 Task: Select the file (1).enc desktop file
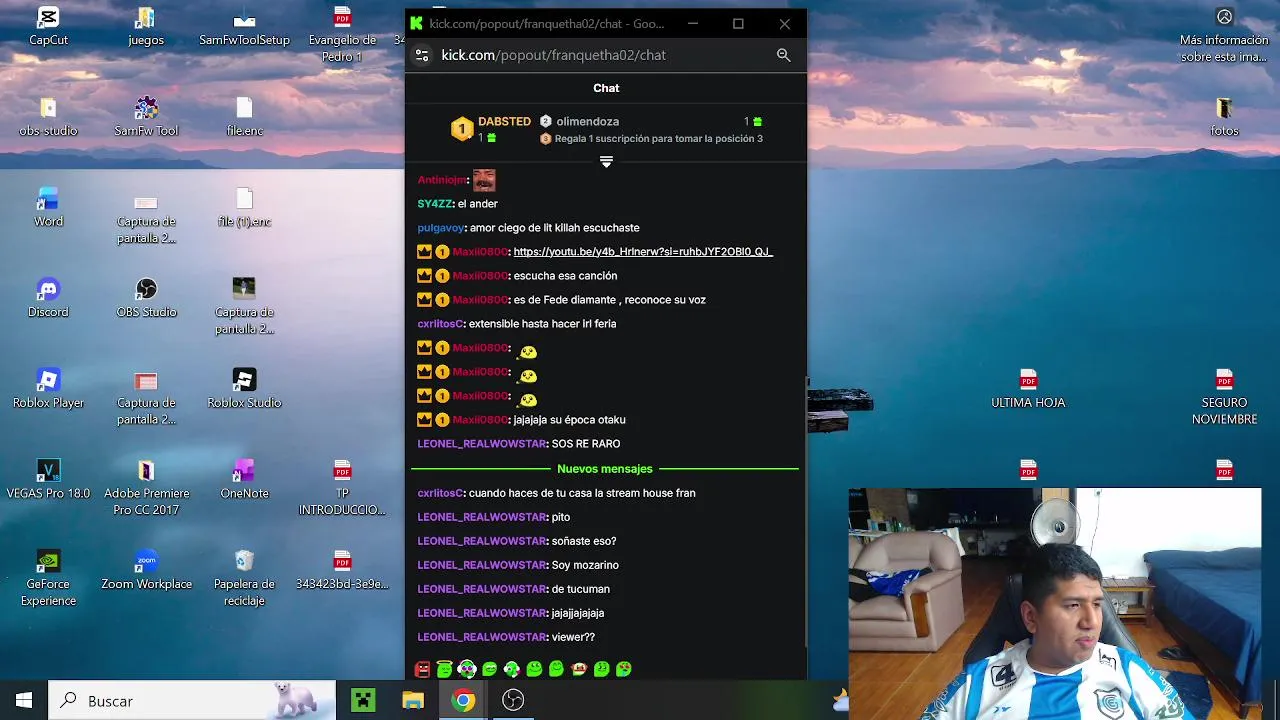point(244,208)
